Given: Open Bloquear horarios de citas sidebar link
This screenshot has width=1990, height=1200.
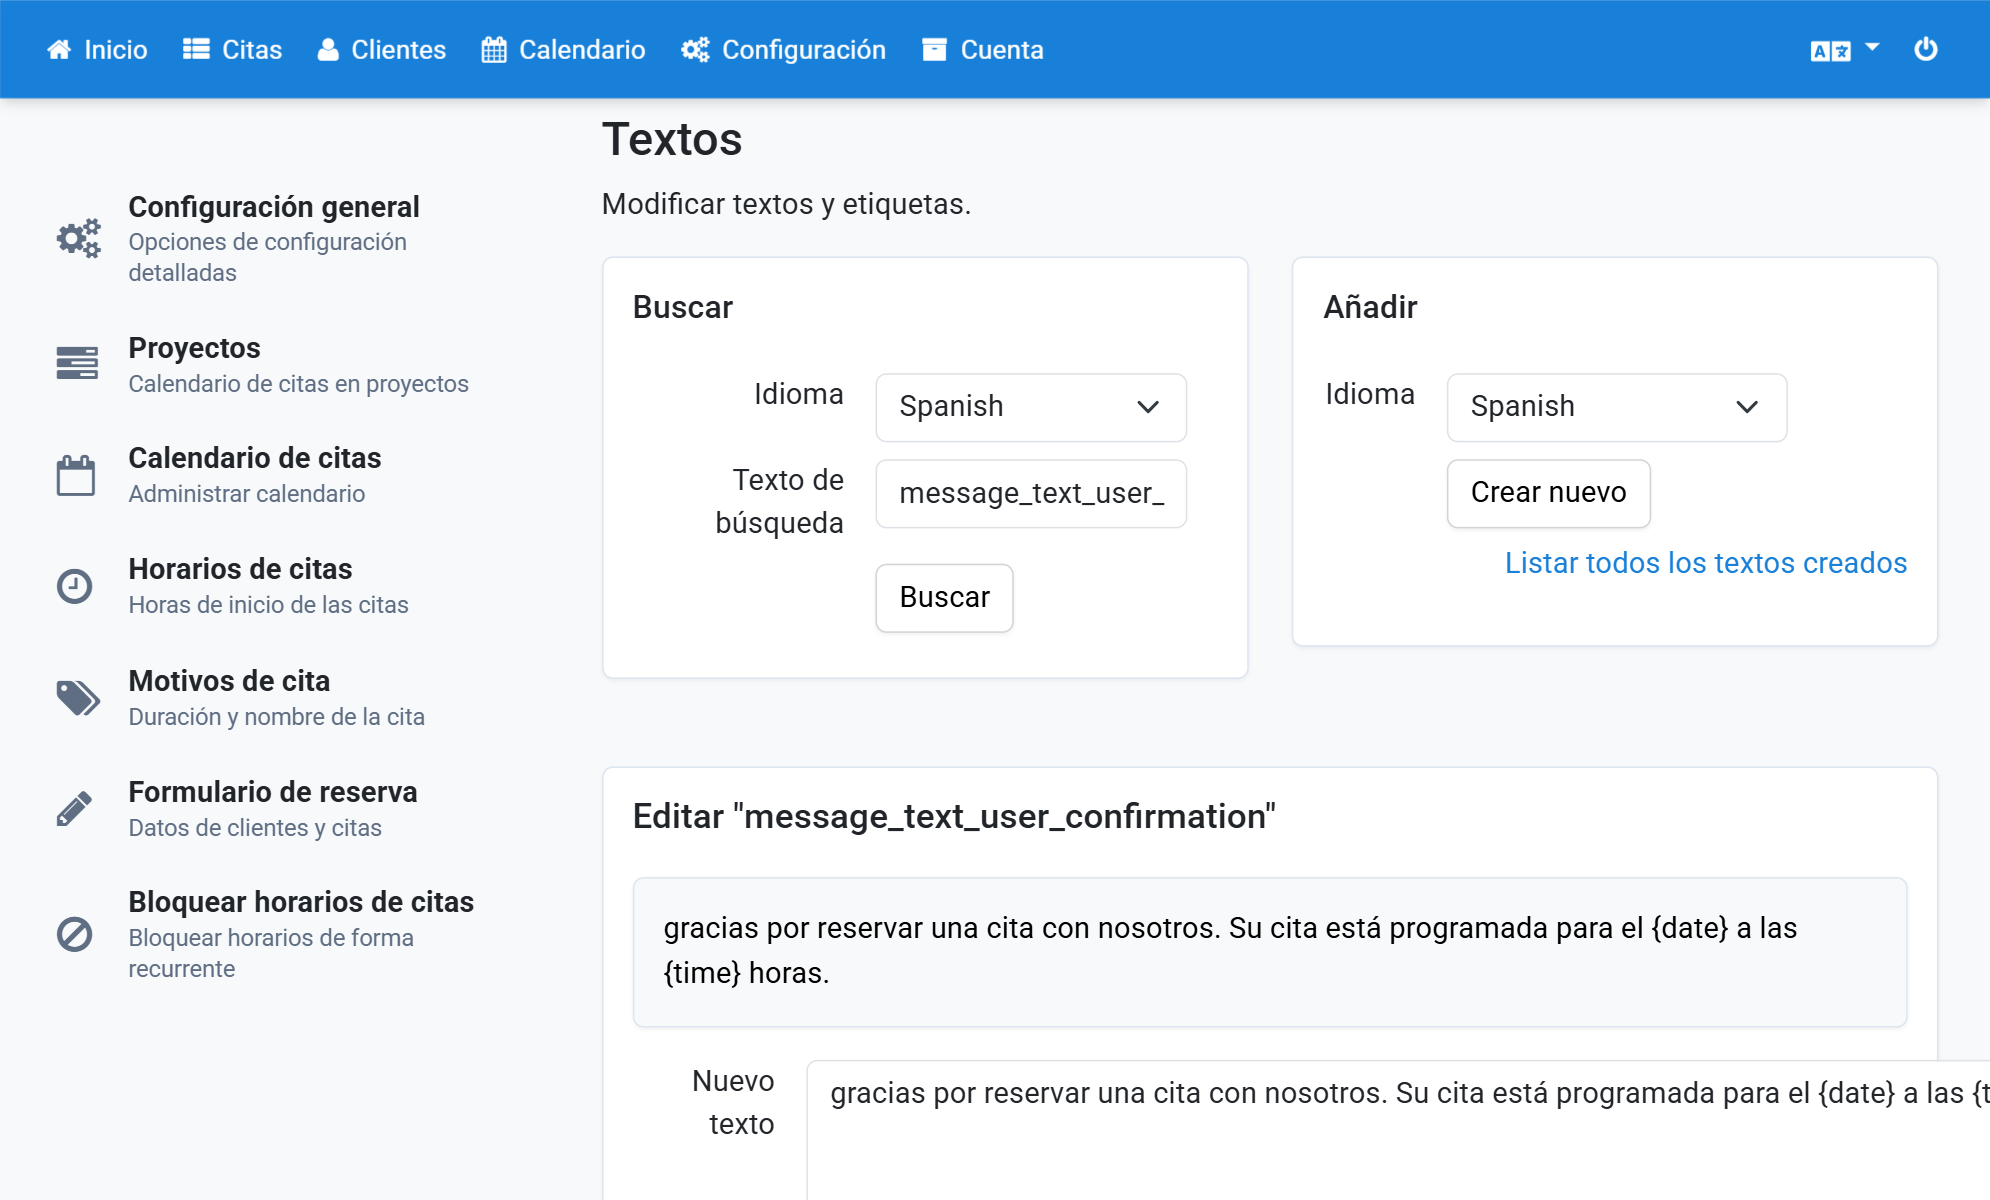Looking at the screenshot, I should (301, 902).
